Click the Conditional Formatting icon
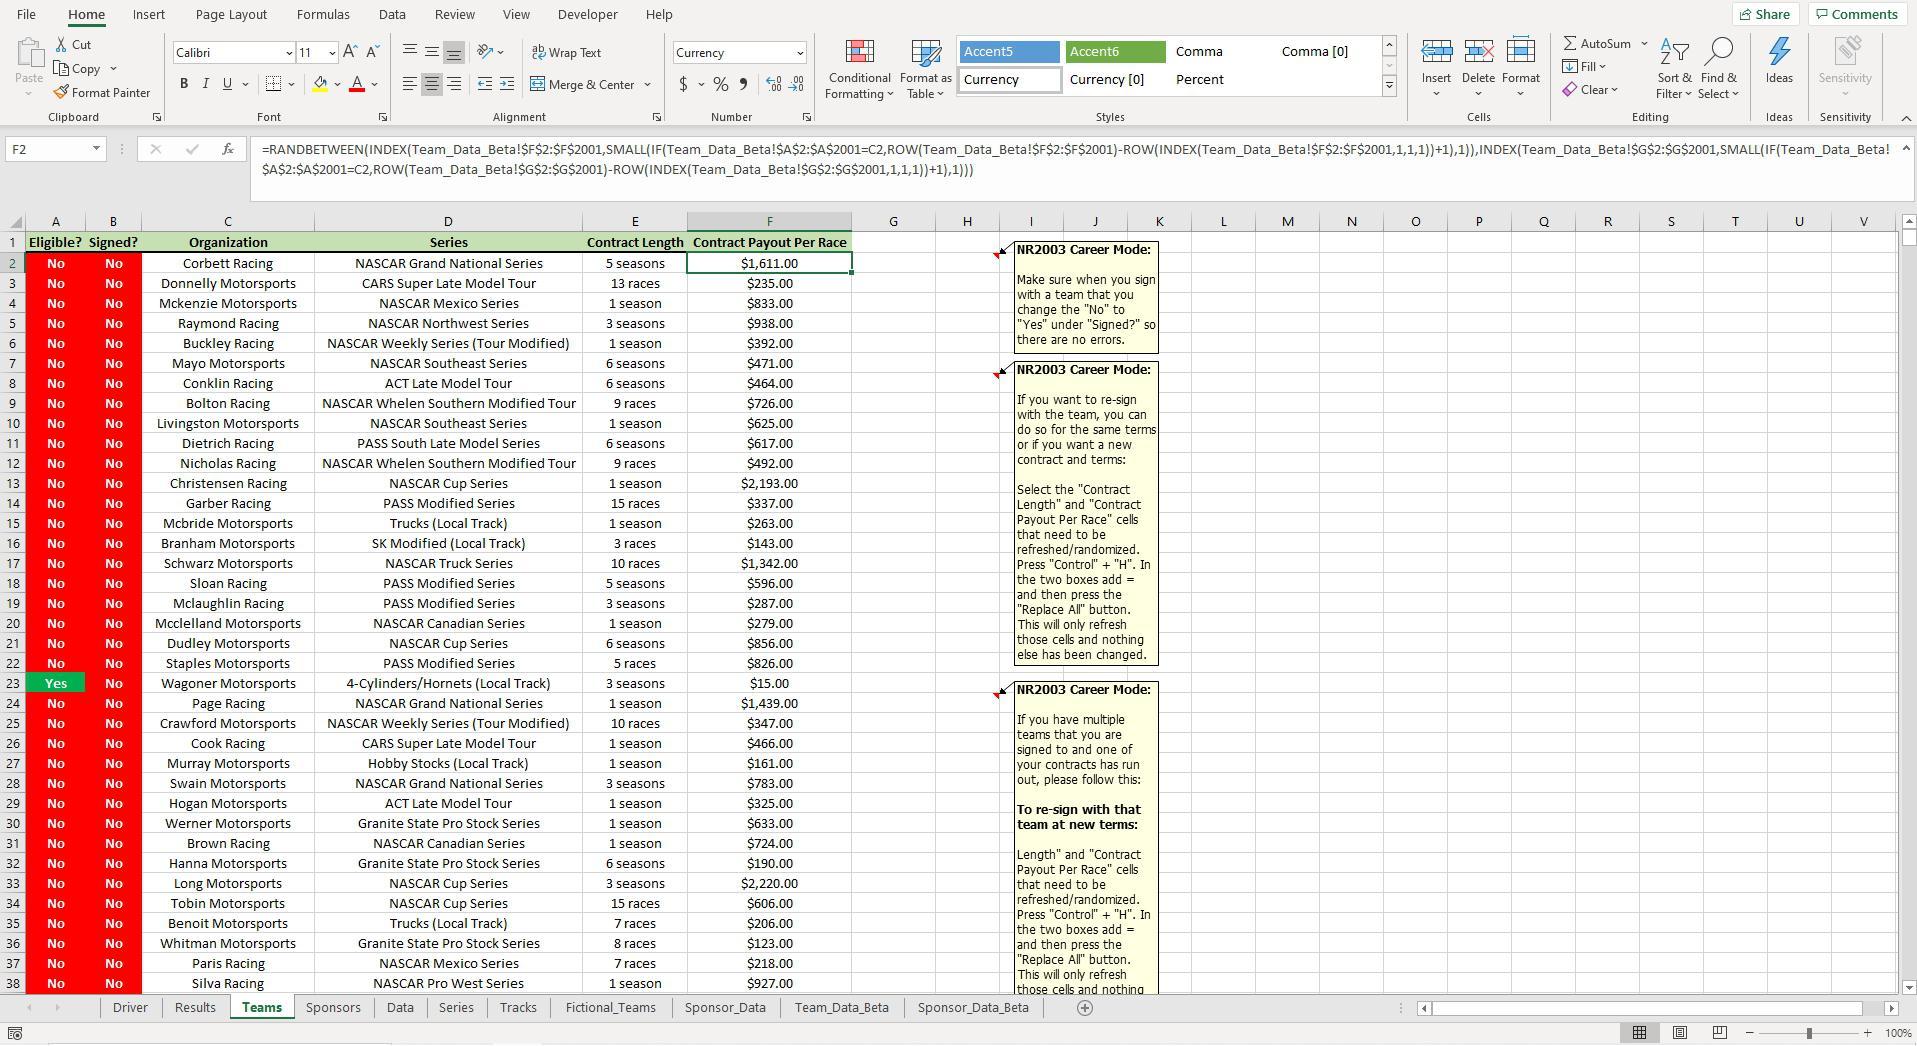The width and height of the screenshot is (1917, 1046). point(859,53)
